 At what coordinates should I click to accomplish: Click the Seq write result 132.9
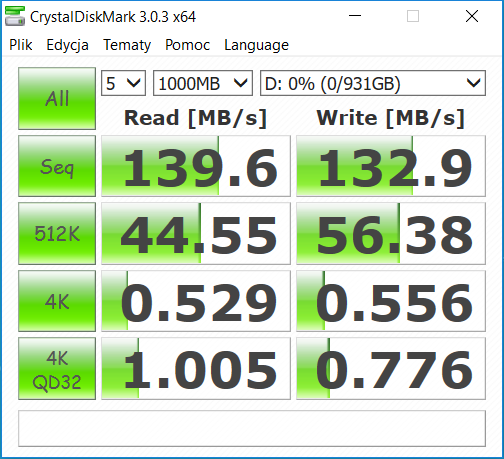391,166
